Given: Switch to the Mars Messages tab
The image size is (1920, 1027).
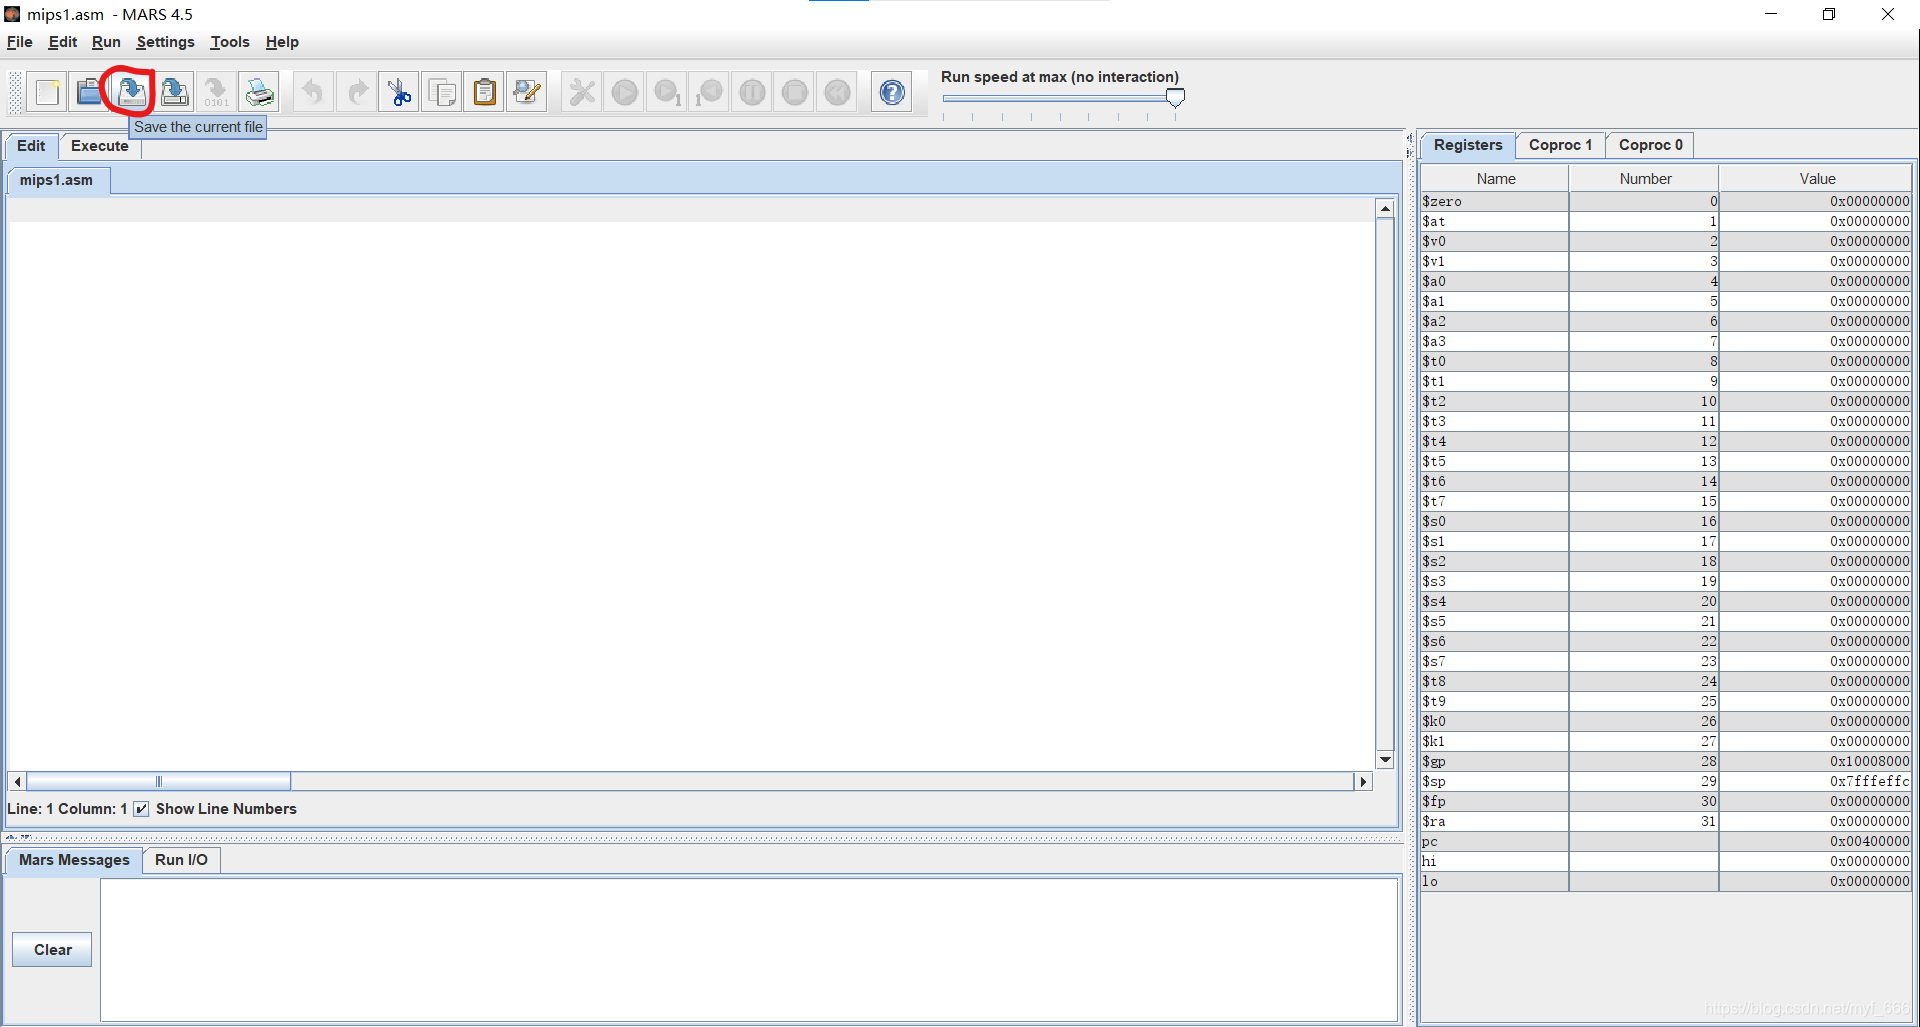Looking at the screenshot, I should pyautogui.click(x=74, y=860).
